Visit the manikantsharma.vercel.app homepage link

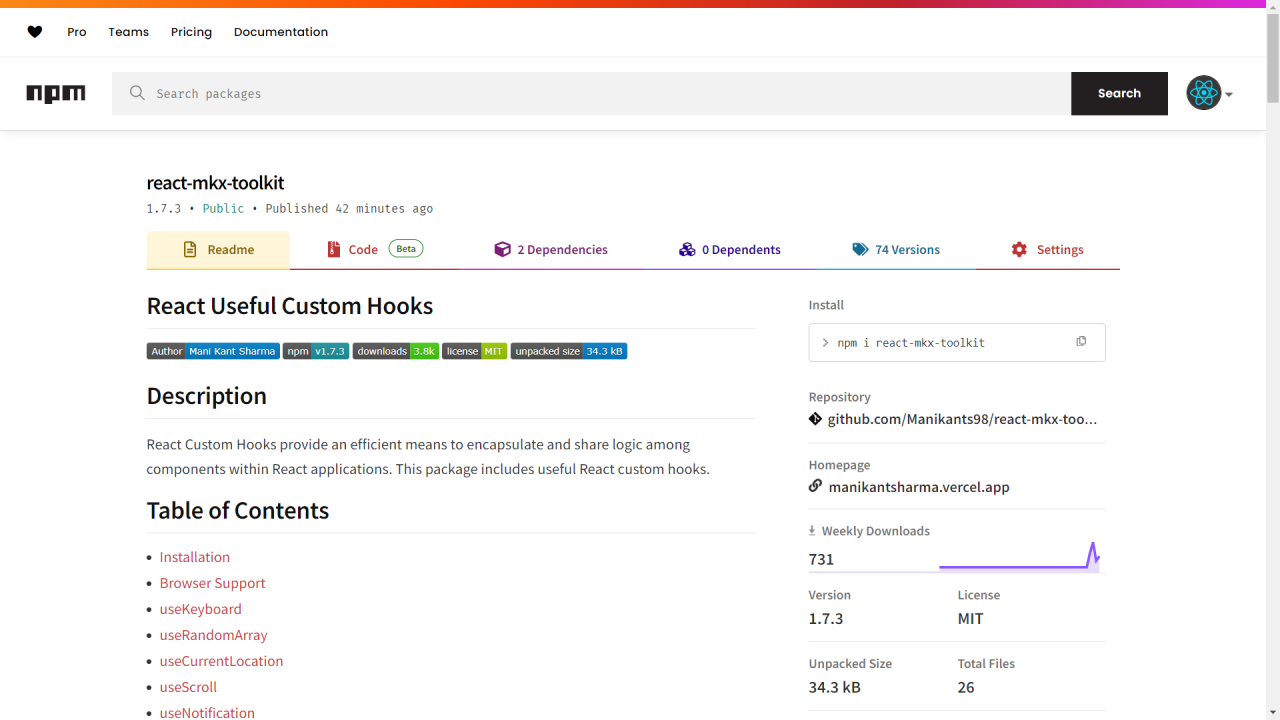919,487
